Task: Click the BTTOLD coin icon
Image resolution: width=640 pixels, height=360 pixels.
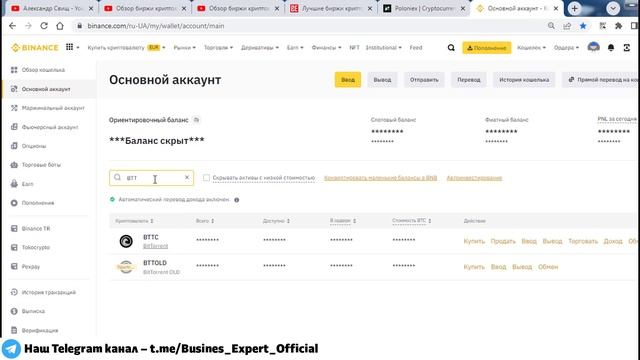Action: pos(126,267)
